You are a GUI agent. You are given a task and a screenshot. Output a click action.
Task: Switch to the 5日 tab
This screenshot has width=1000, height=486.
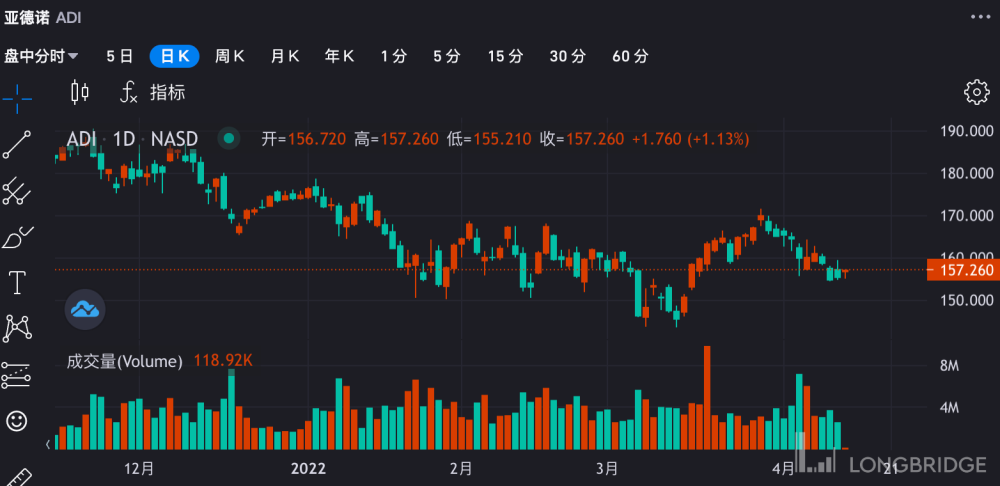119,56
